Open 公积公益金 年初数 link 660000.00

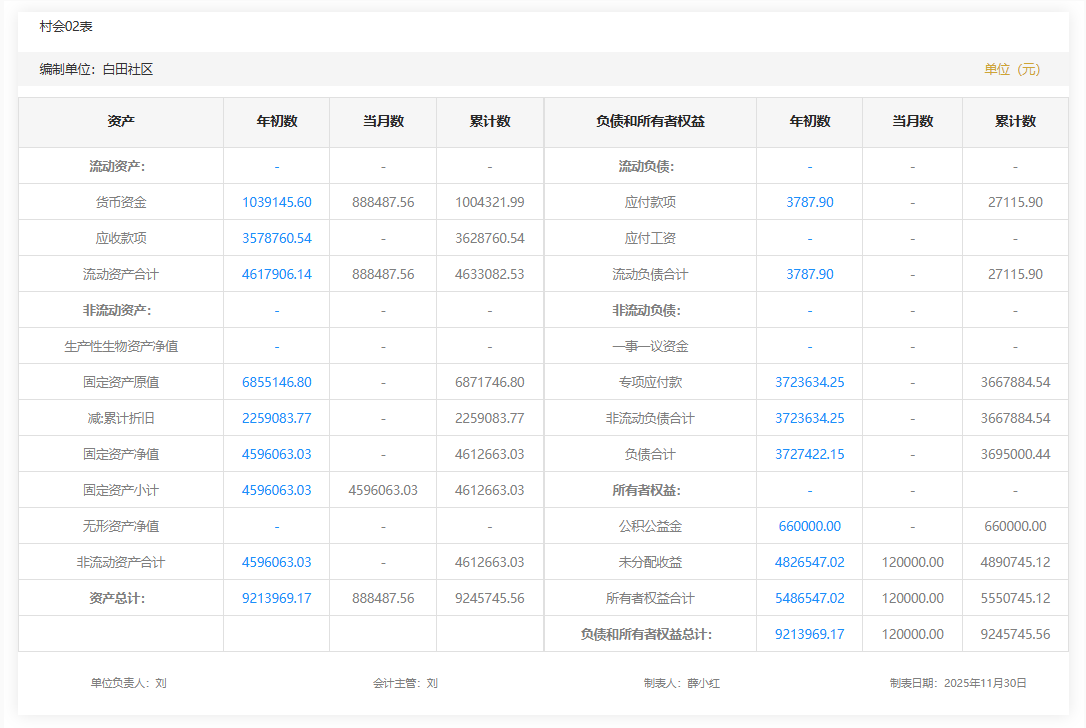pos(809,526)
